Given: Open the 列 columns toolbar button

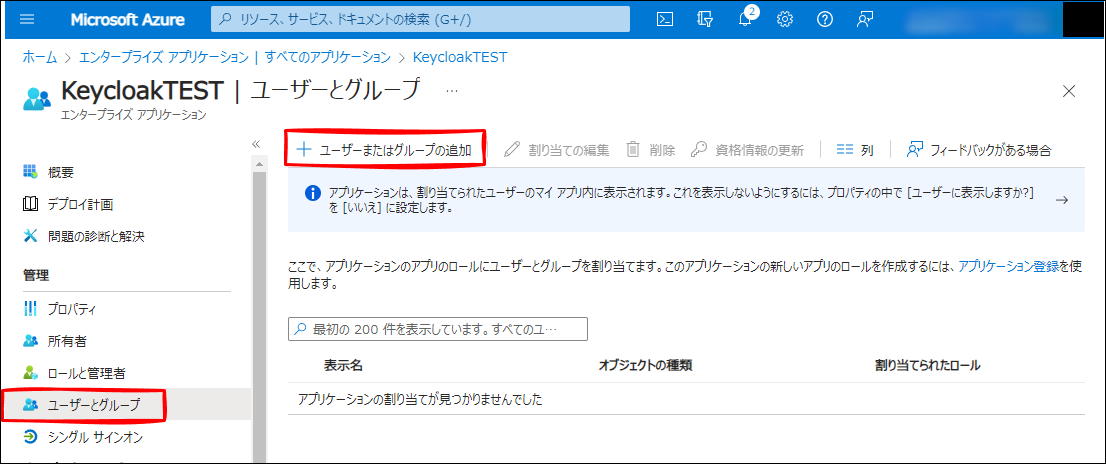Looking at the screenshot, I should point(855,150).
